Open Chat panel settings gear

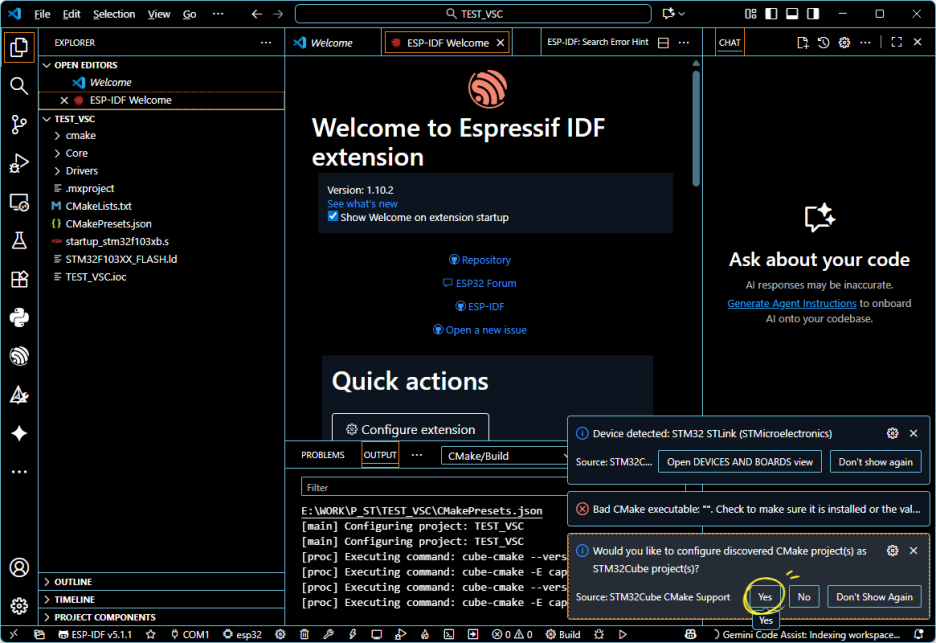pos(844,42)
